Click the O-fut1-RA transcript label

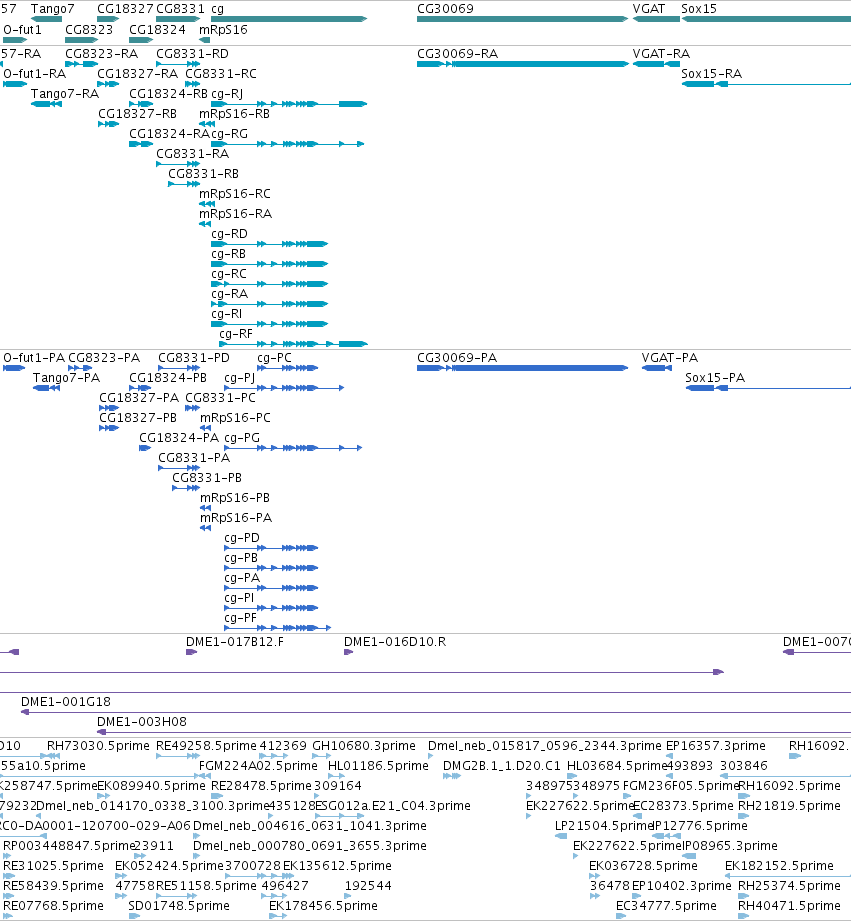tap(35, 73)
